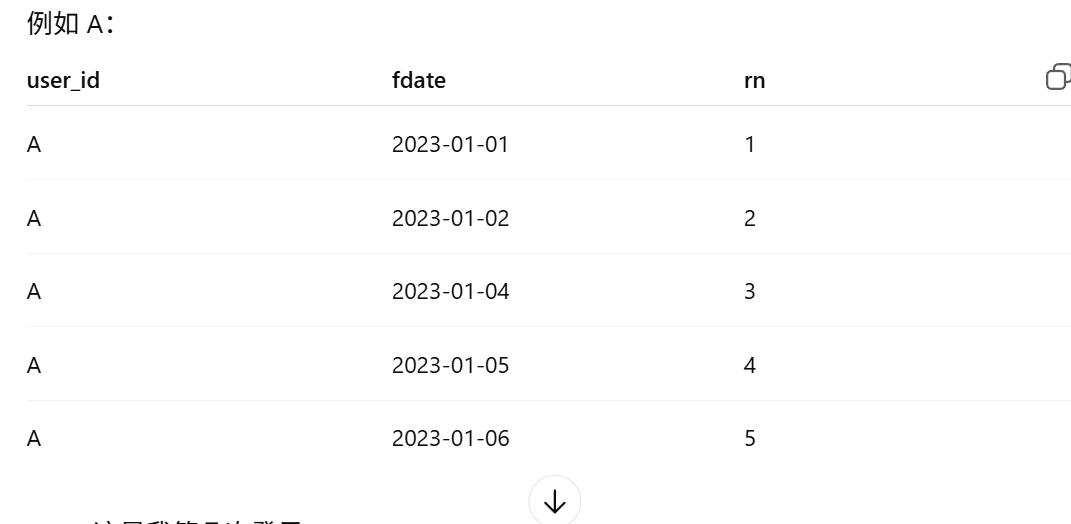Click the rn value 4 cell
Screen dimensions: 1071x524
coord(750,366)
